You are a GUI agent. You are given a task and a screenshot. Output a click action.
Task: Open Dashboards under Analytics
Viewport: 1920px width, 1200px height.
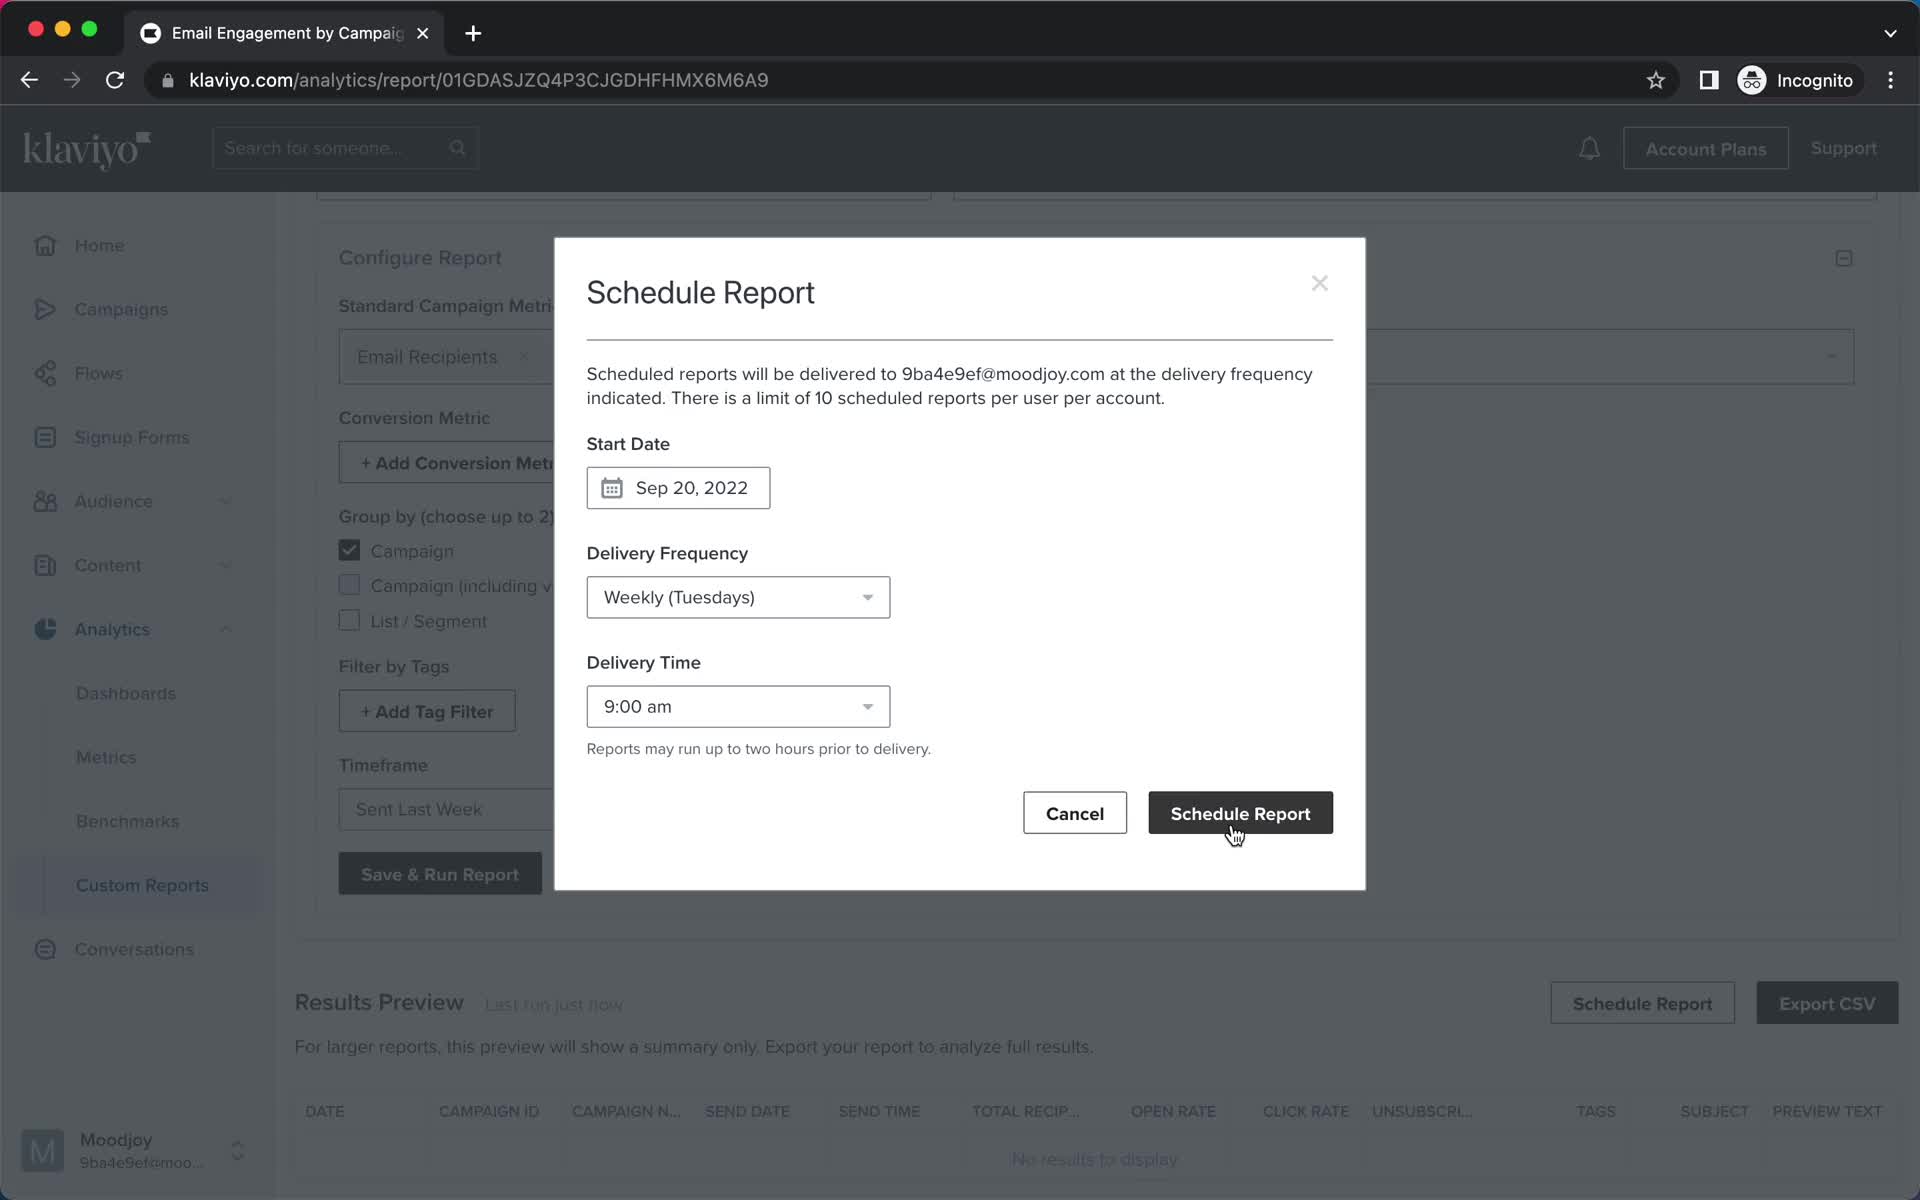126,693
